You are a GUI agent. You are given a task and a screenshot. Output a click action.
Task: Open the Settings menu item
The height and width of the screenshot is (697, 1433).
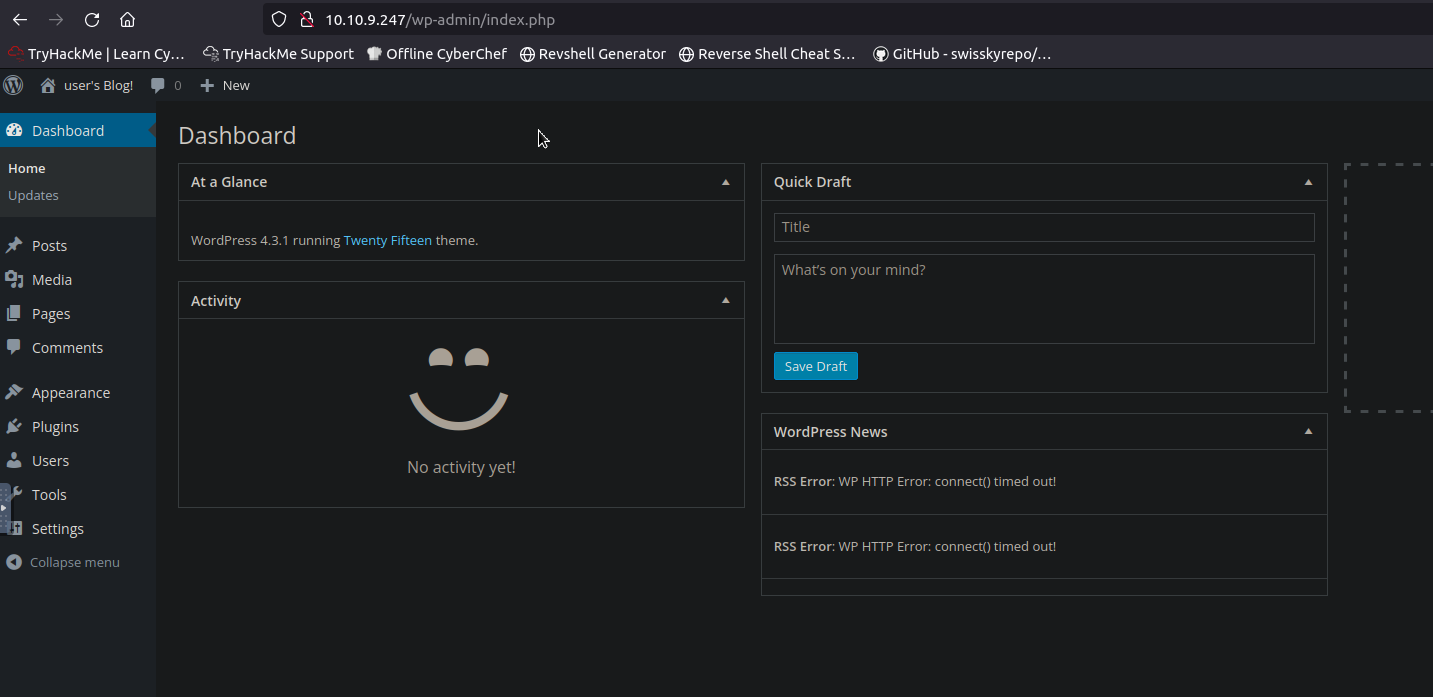58,528
